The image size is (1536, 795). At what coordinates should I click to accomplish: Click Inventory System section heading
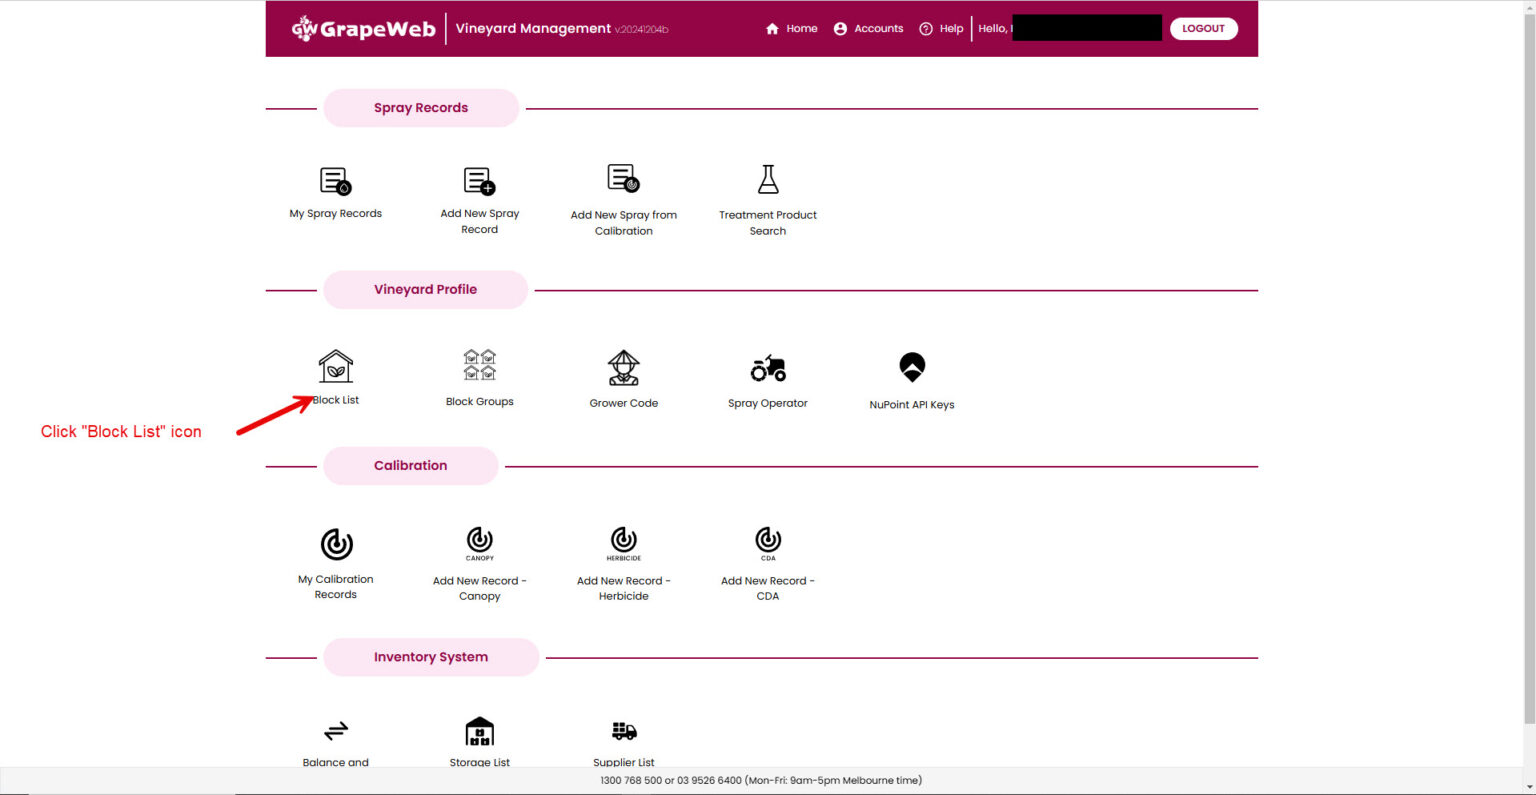(x=431, y=657)
